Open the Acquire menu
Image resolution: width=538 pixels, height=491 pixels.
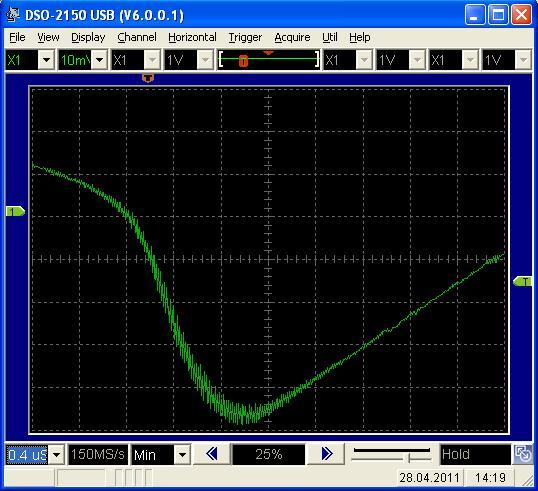click(x=292, y=37)
